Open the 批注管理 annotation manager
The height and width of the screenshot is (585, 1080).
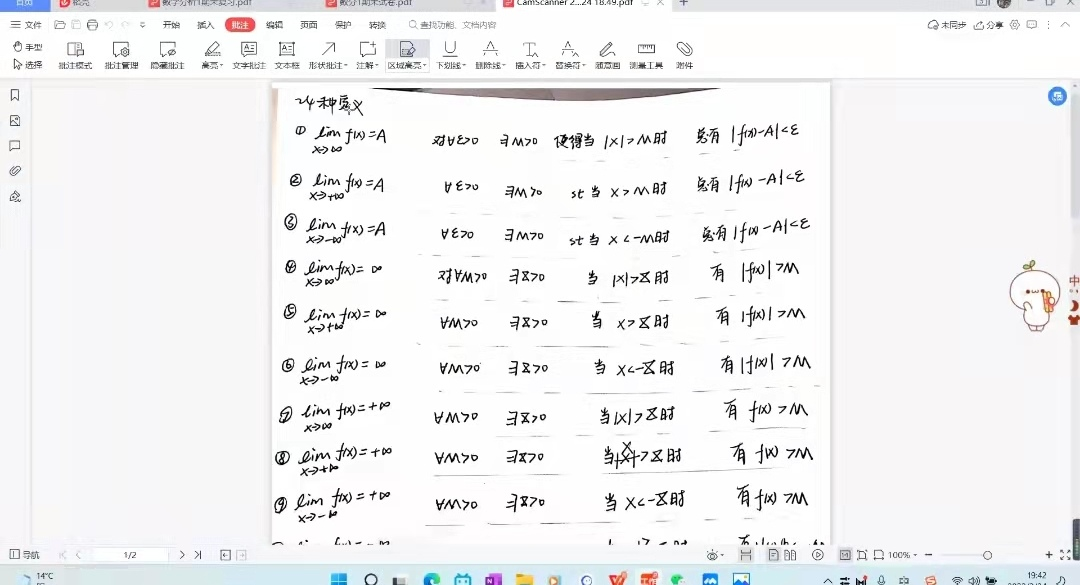click(121, 54)
